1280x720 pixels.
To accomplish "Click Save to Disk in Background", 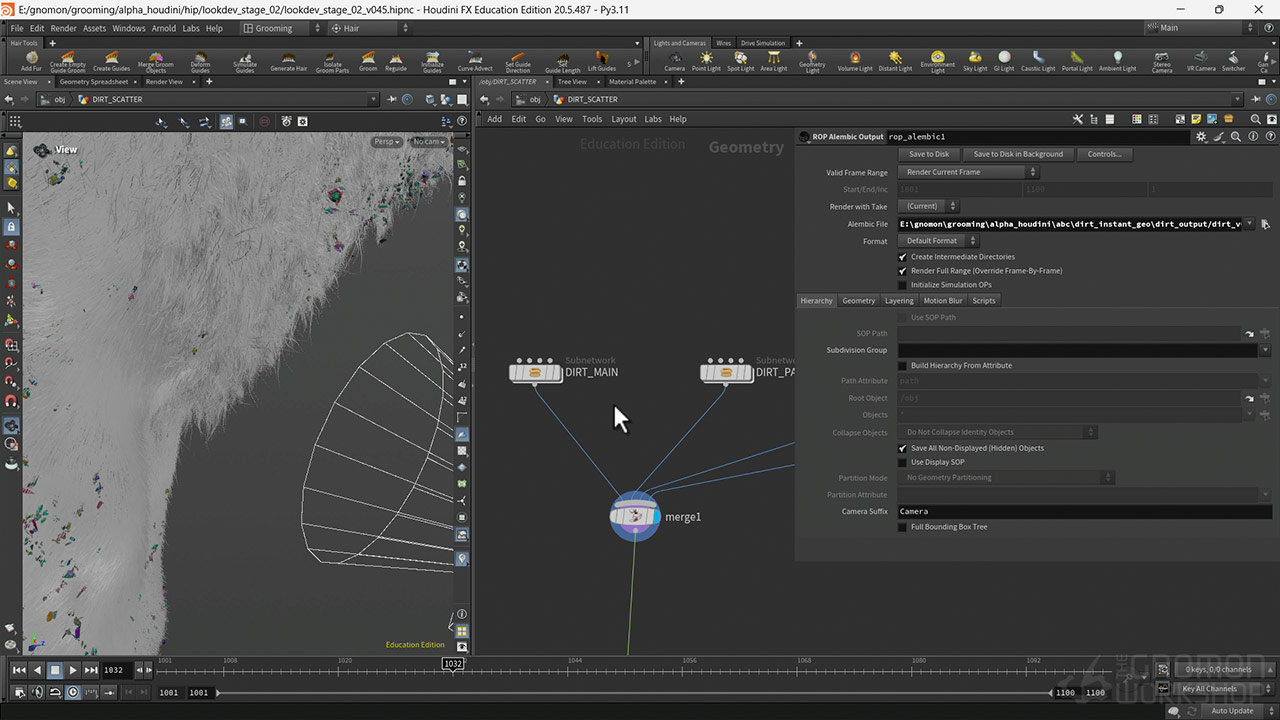I will [x=1018, y=154].
